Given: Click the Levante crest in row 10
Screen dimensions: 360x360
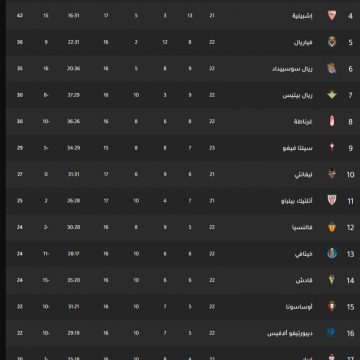Looking at the screenshot, I should [332, 174].
